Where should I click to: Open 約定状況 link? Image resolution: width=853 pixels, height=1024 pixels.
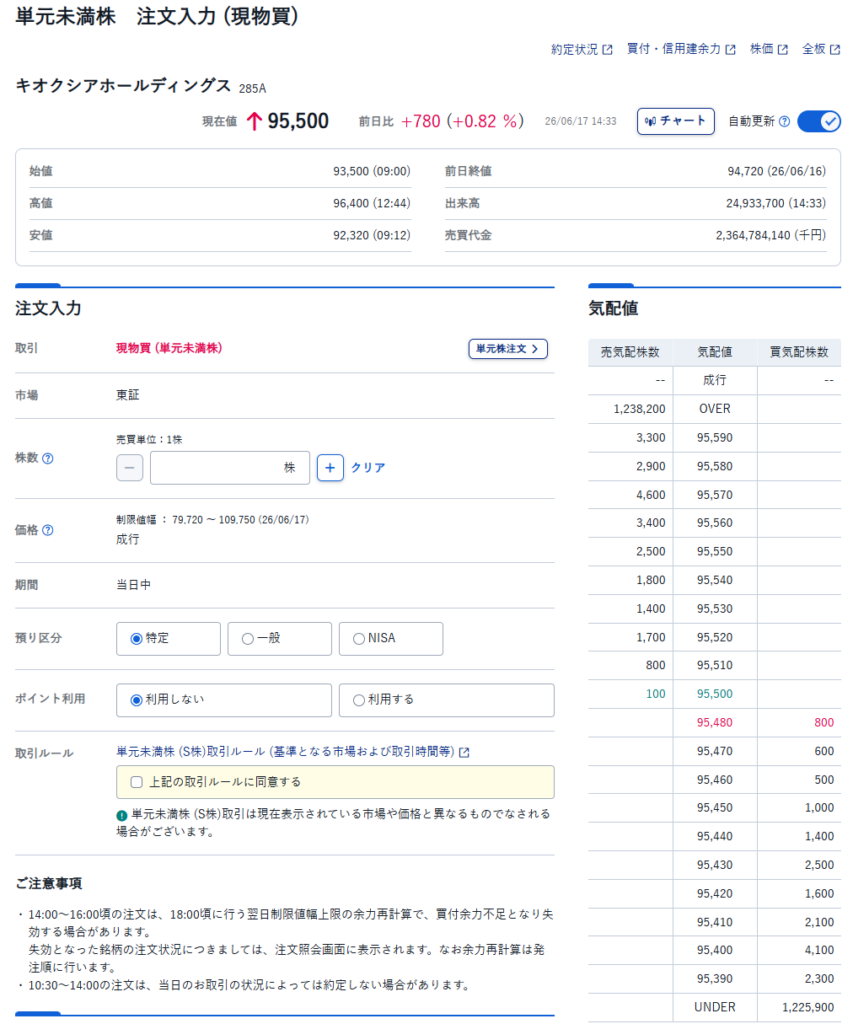click(581, 50)
